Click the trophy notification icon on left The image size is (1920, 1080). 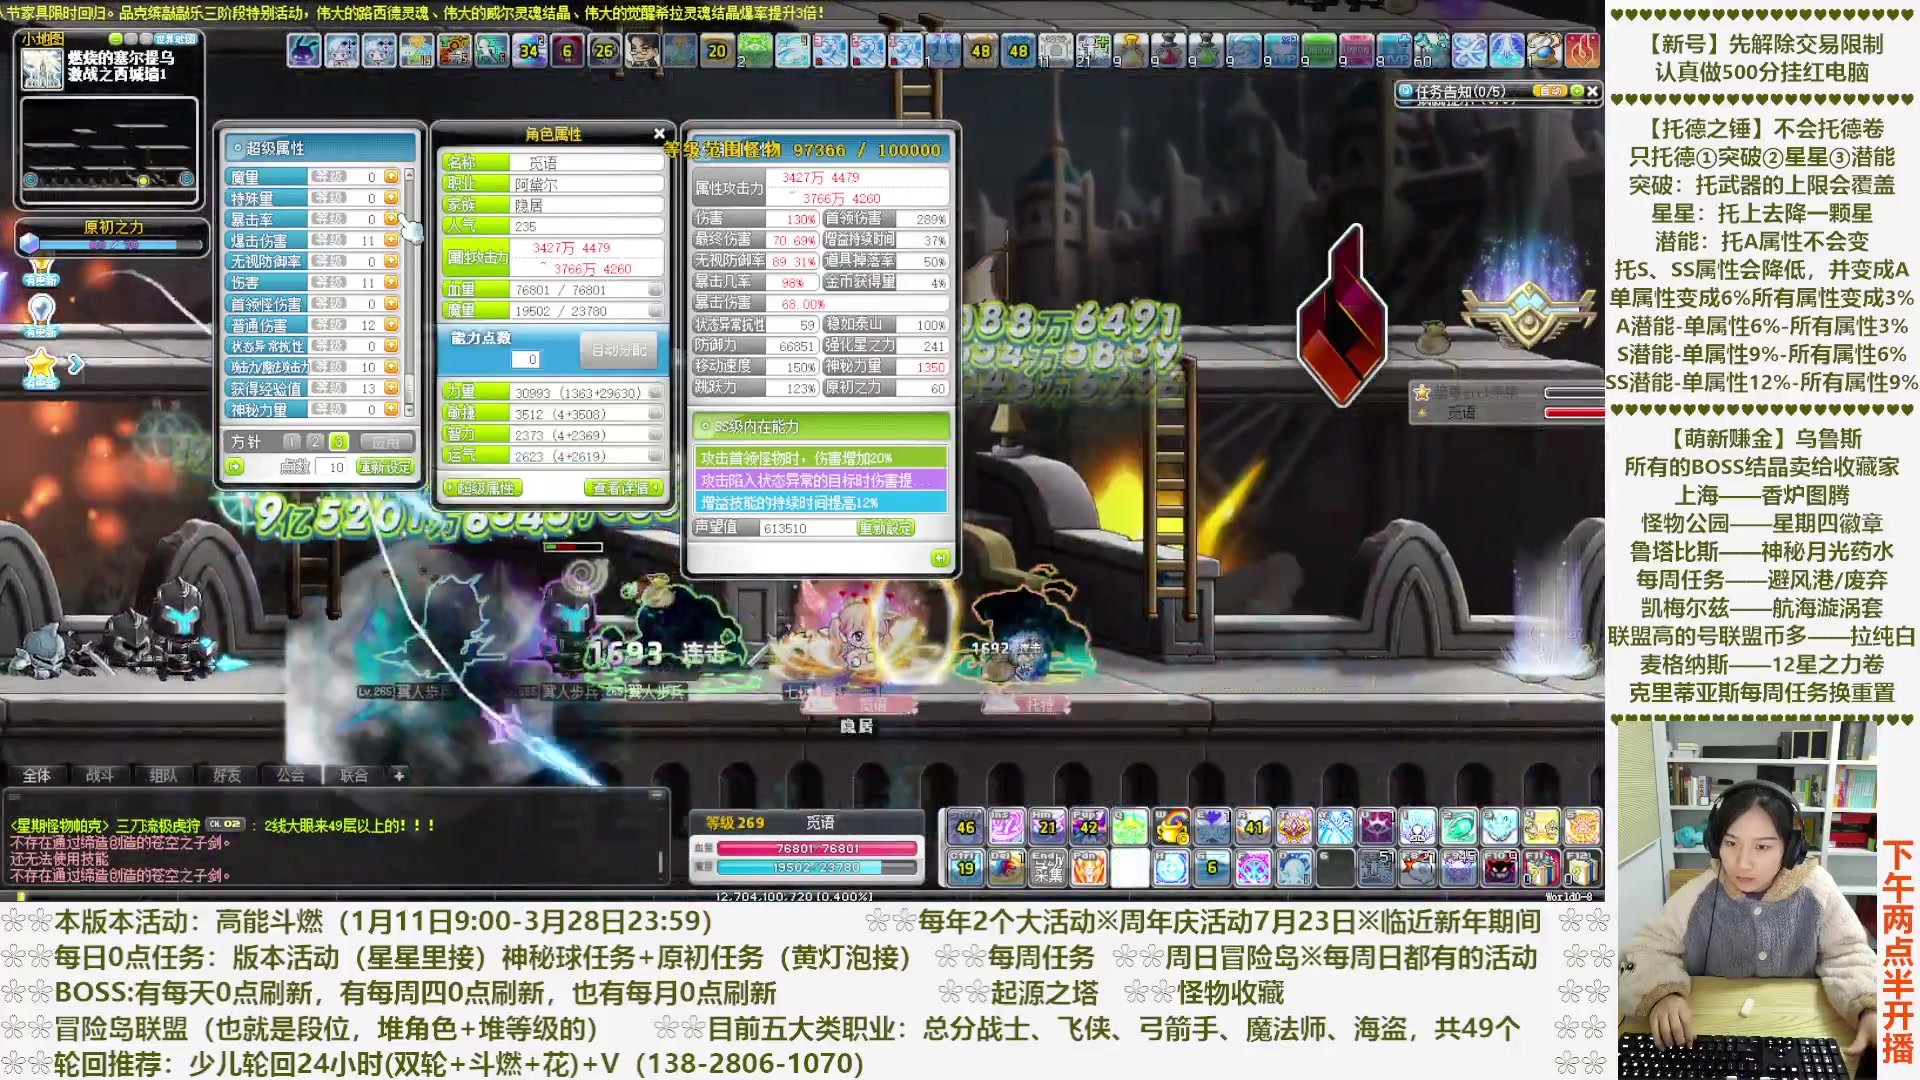pos(41,271)
